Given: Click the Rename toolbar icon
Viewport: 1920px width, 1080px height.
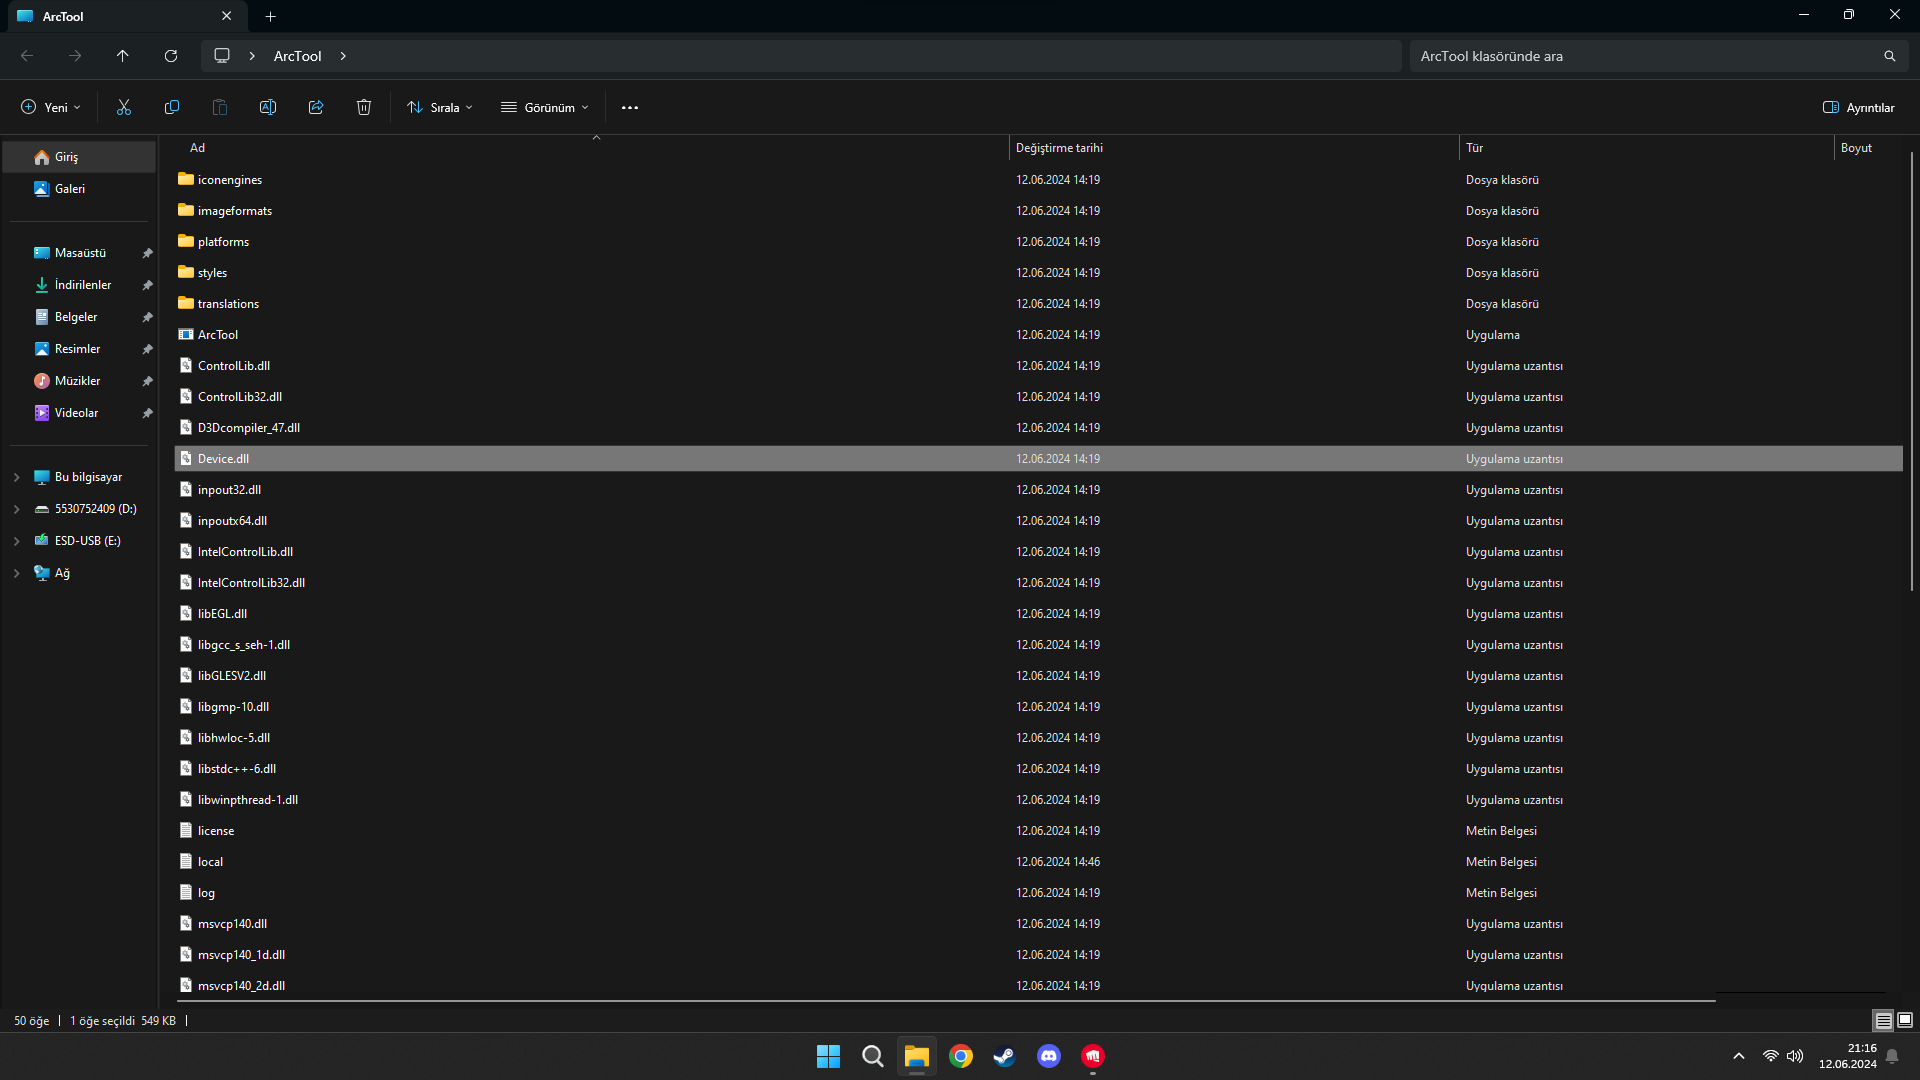Looking at the screenshot, I should pos(268,107).
